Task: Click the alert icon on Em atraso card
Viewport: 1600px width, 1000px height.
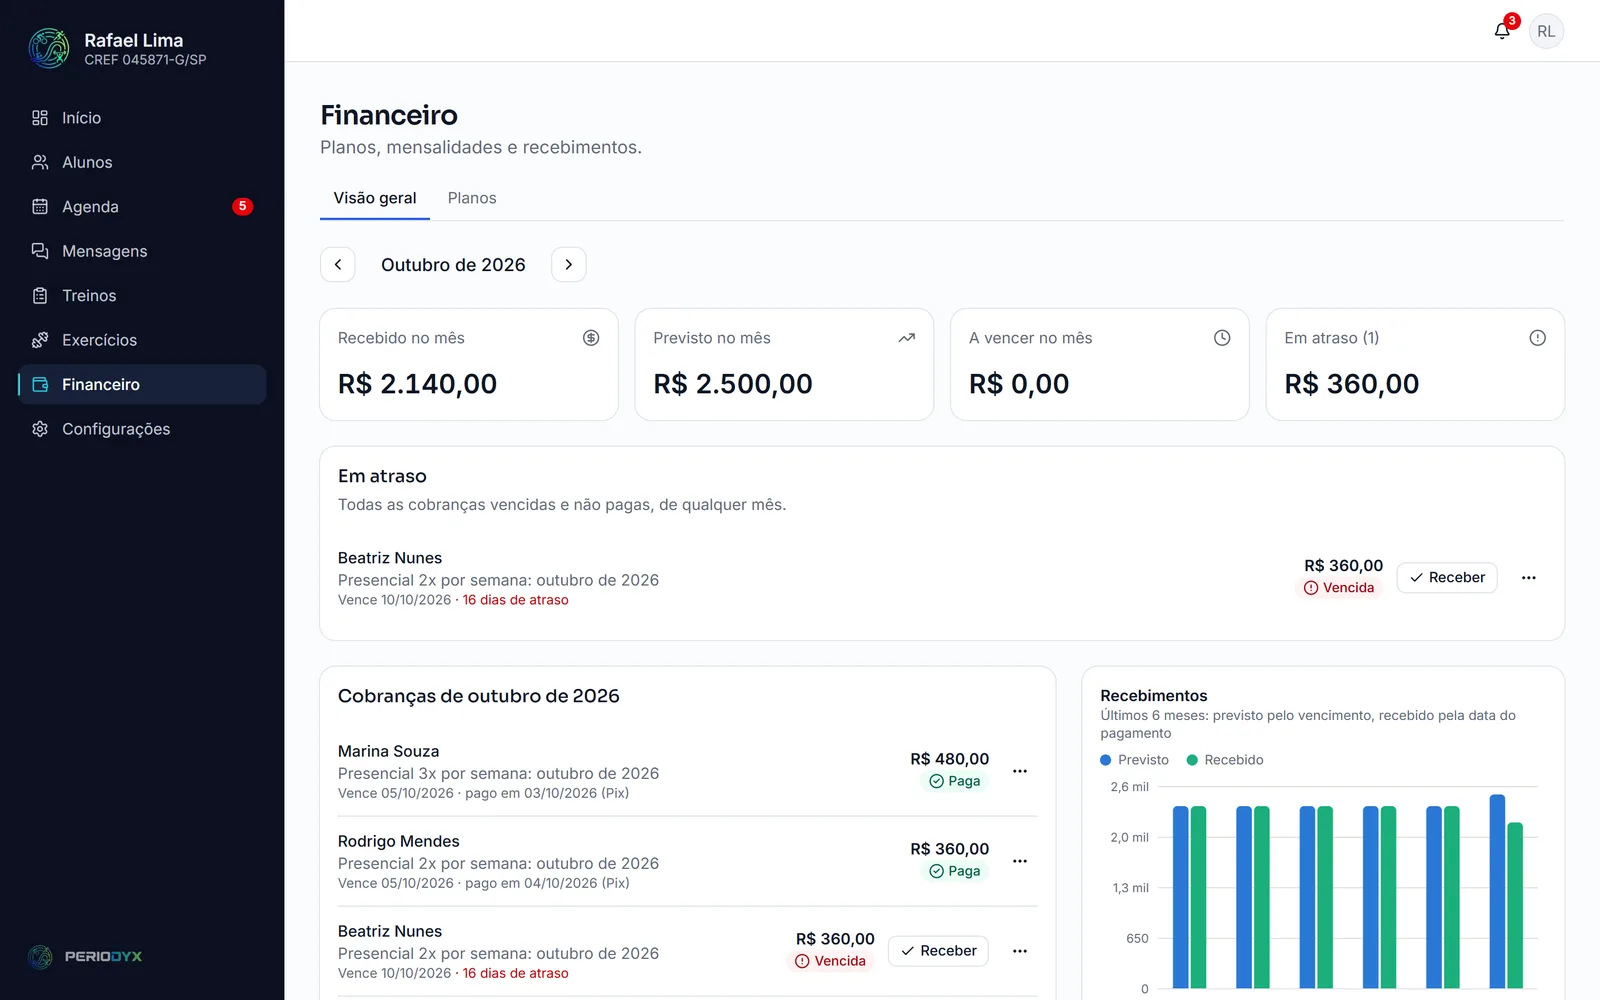Action: pos(1538,338)
